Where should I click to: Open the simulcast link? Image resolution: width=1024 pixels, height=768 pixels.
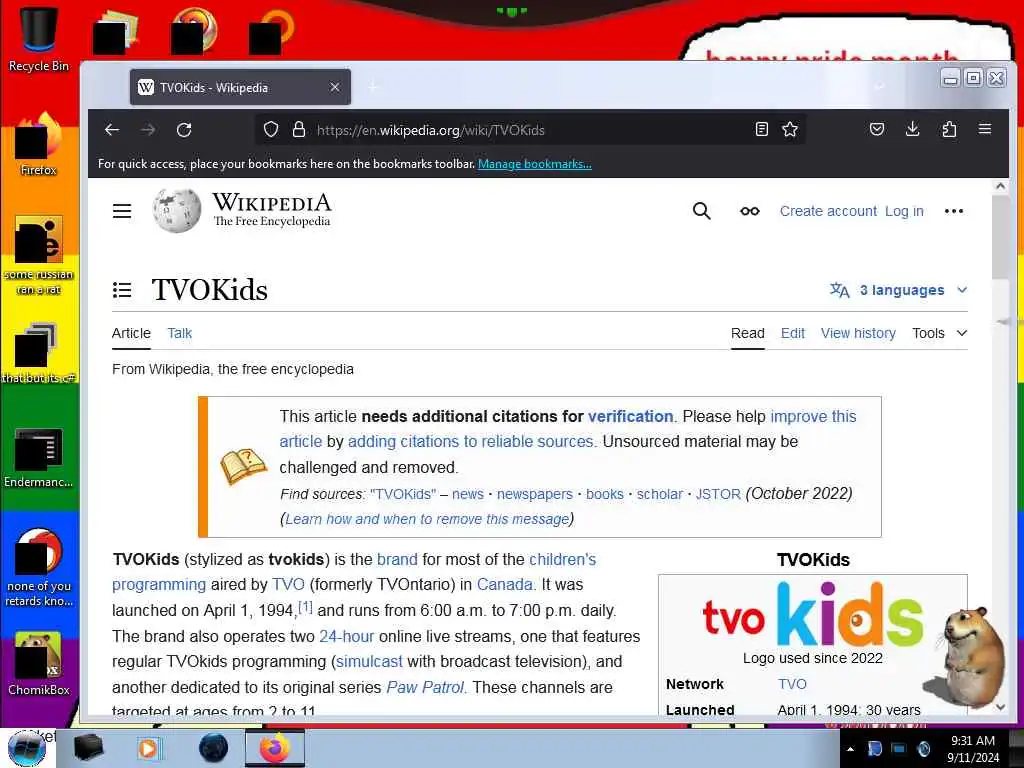click(369, 662)
